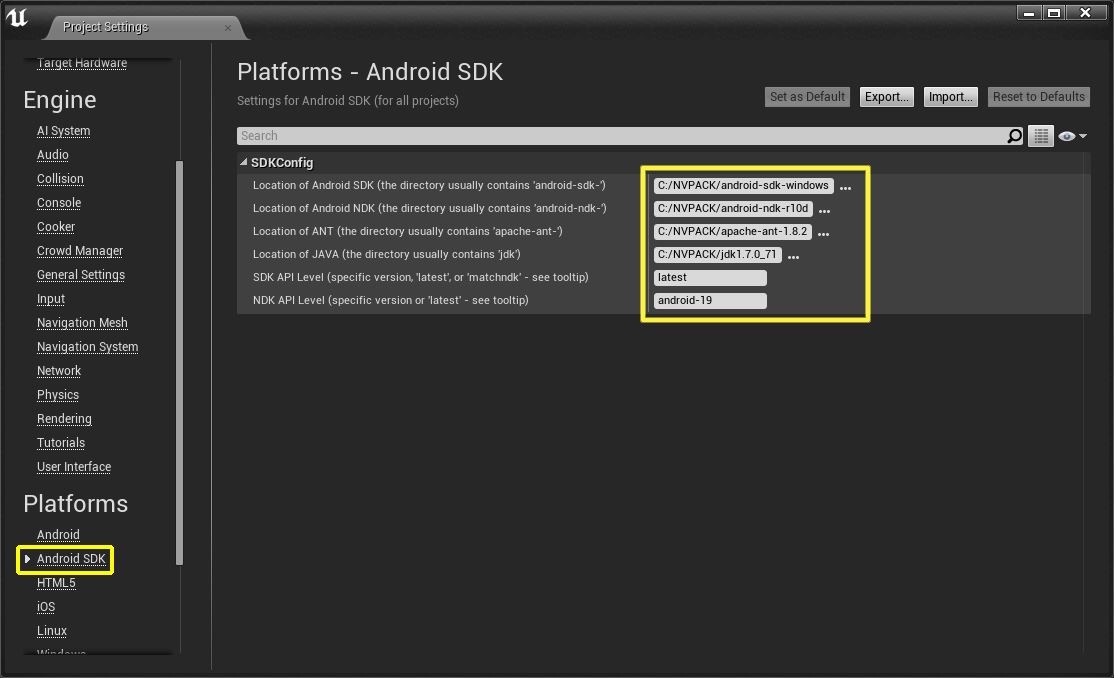Open Rendering settings
The height and width of the screenshot is (678, 1114).
coord(64,419)
